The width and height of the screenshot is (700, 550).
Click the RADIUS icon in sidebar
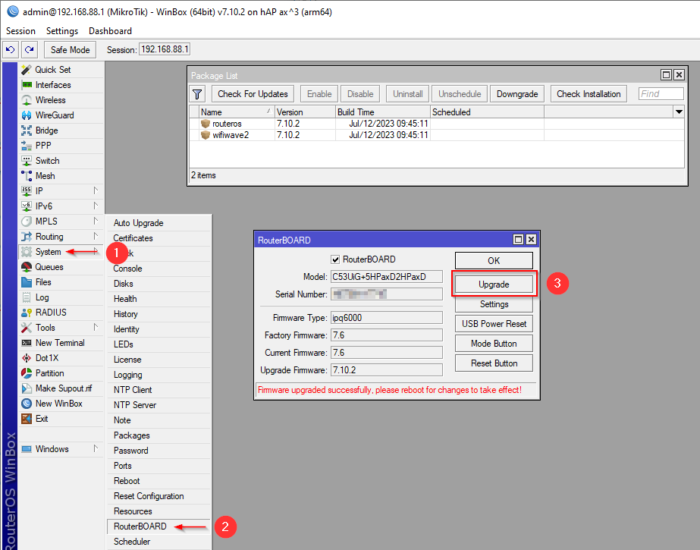pyautogui.click(x=27, y=312)
